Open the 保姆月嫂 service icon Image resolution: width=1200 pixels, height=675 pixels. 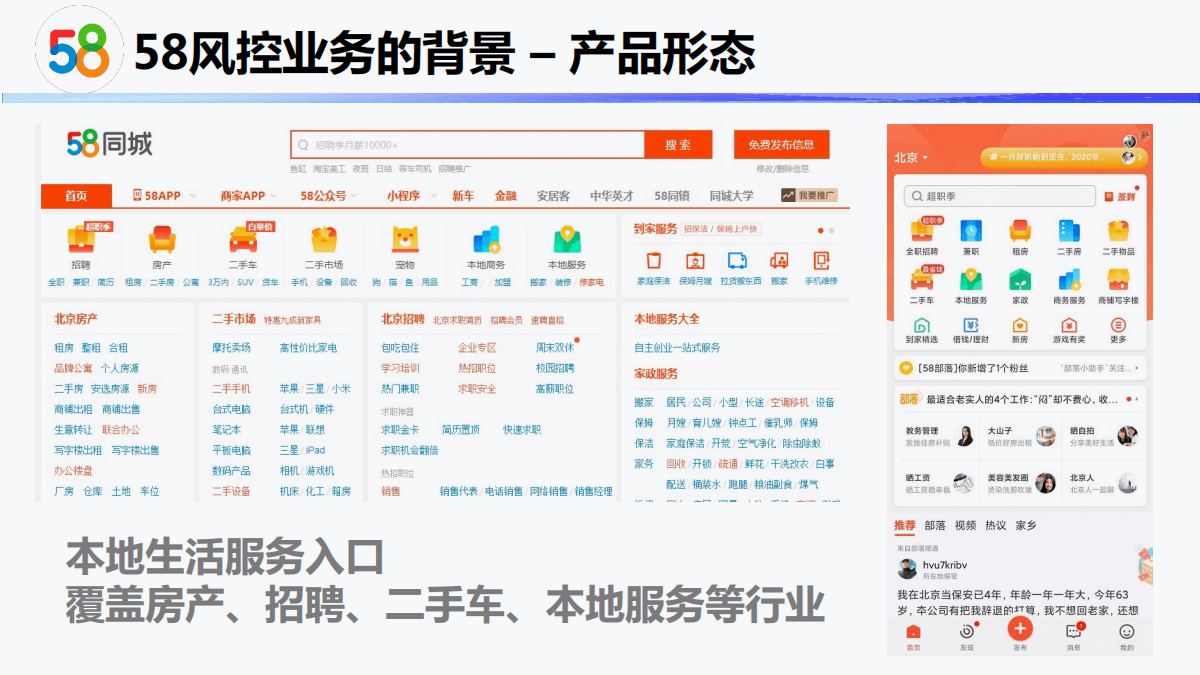pos(695,261)
